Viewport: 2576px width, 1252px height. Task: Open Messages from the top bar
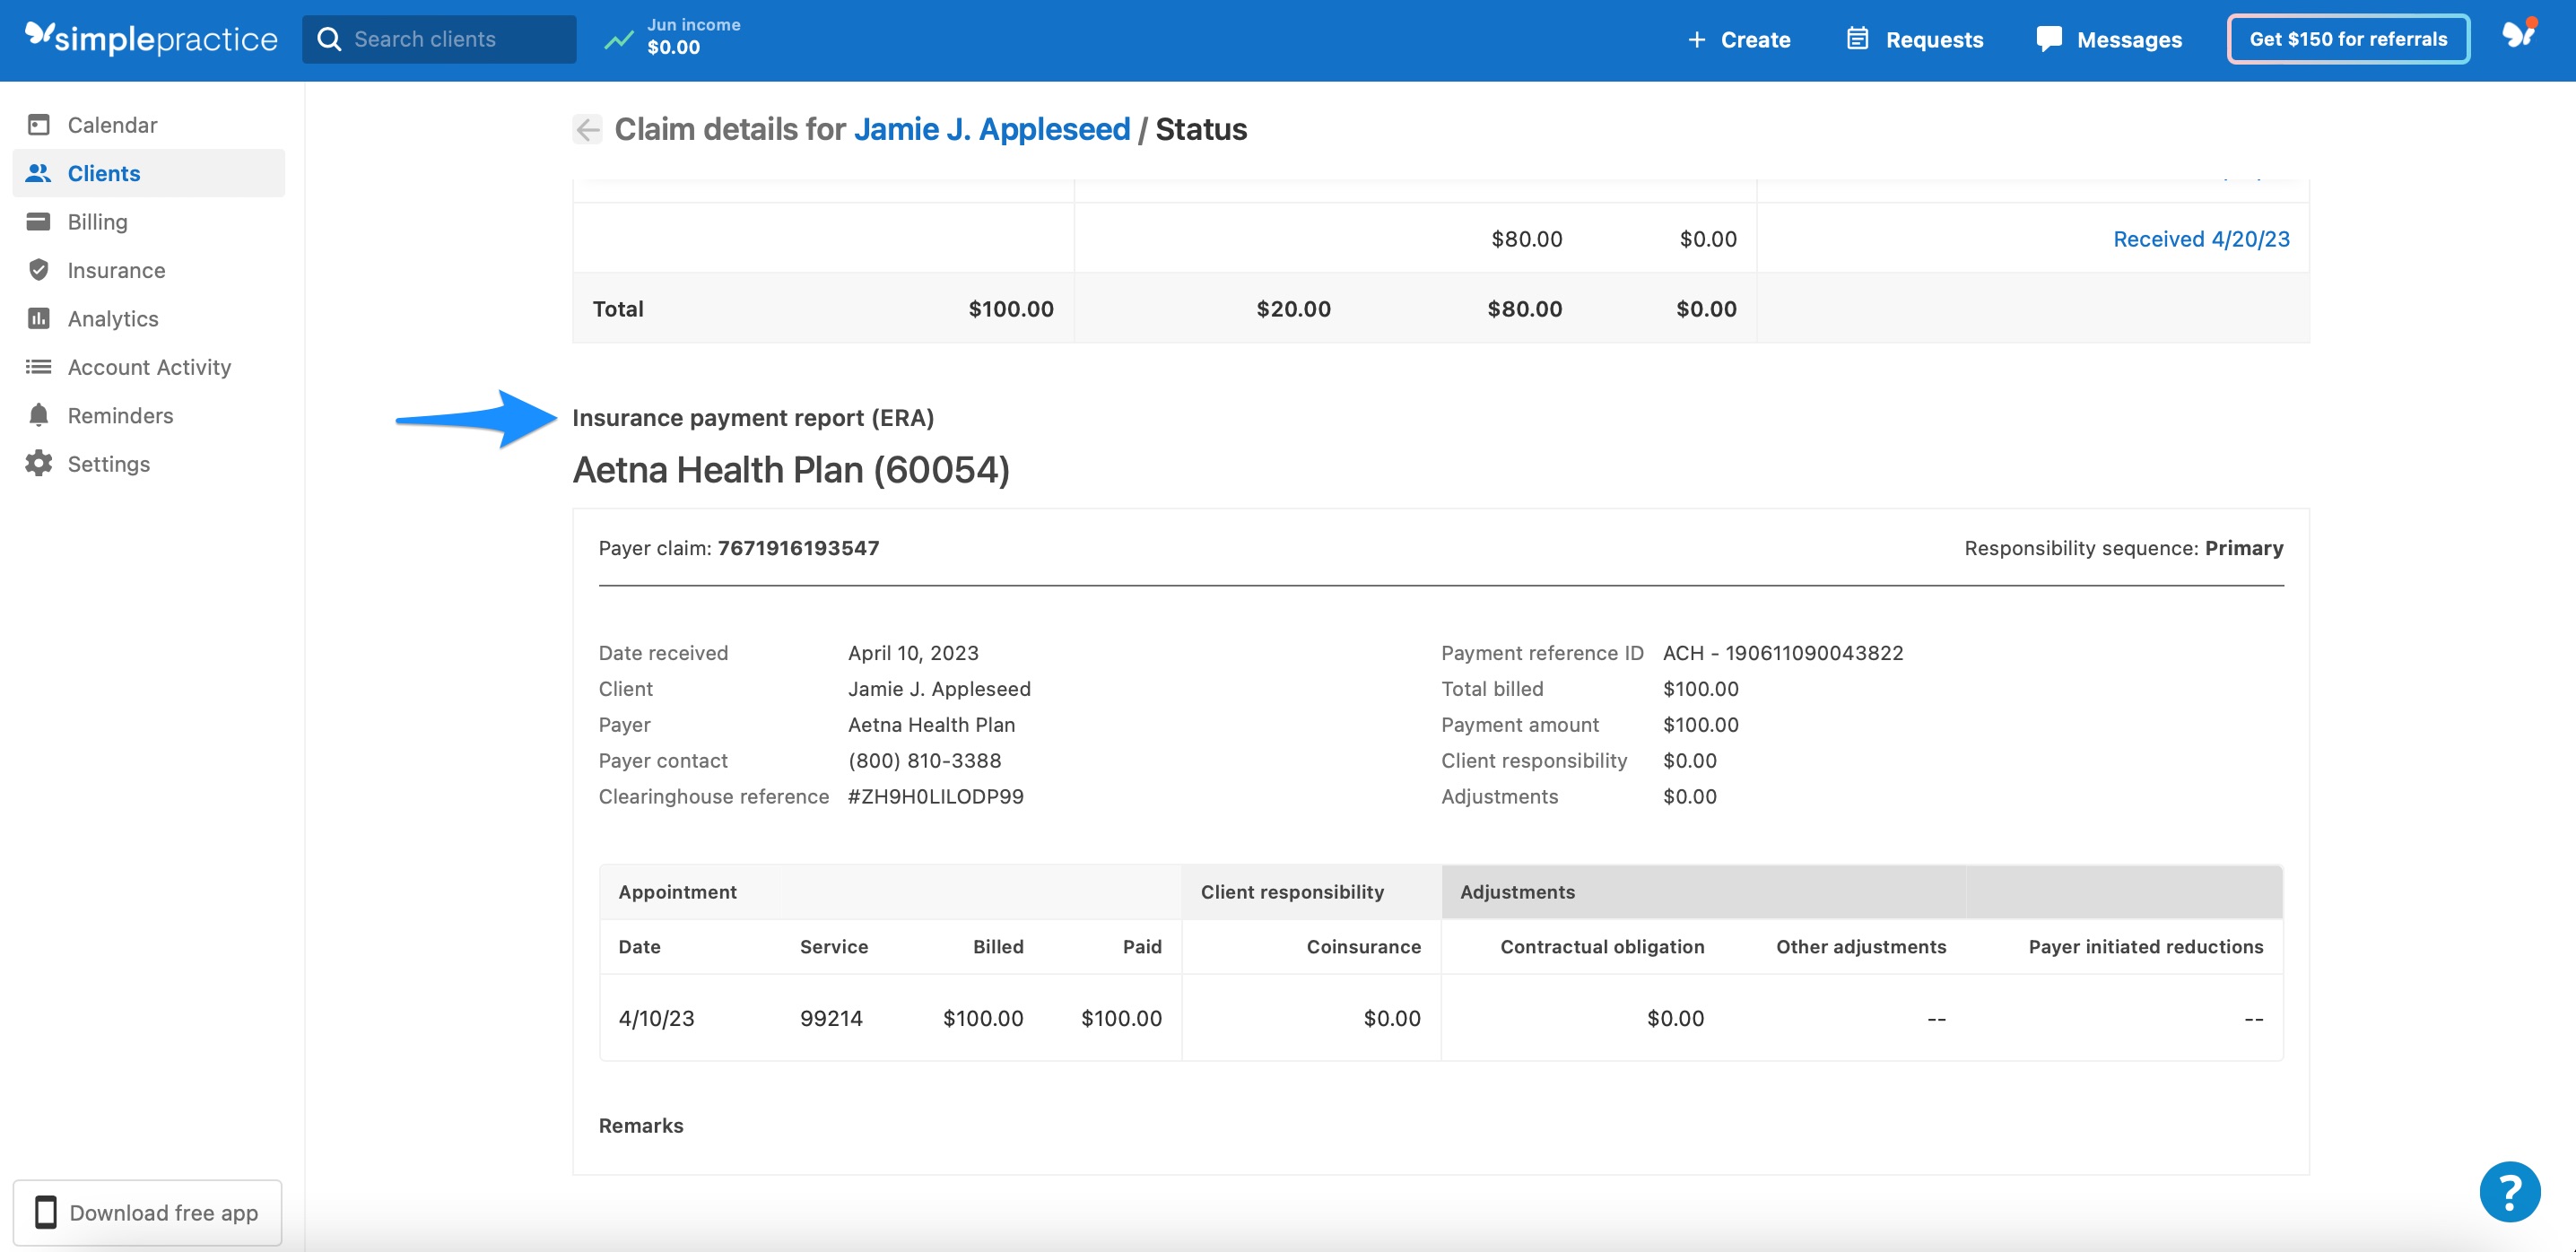tap(2109, 39)
